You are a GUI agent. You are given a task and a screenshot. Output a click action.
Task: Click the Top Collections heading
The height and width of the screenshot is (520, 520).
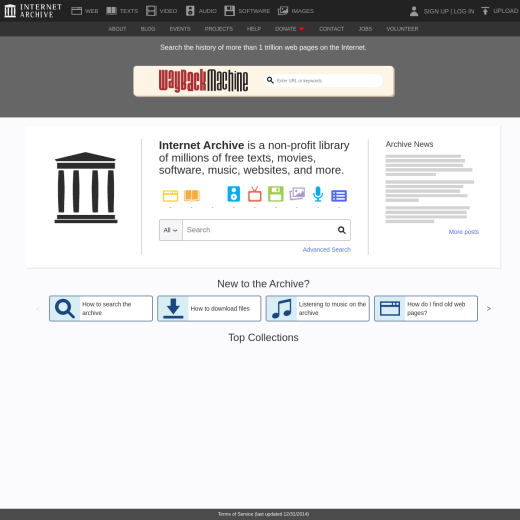coord(263,338)
